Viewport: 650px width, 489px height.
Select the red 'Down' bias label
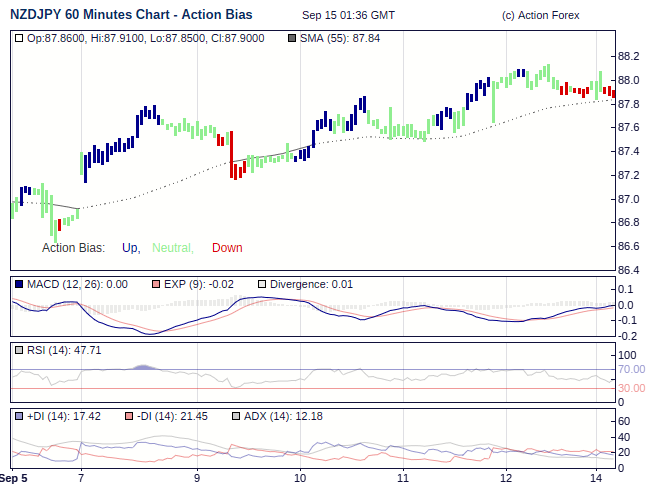coord(227,248)
